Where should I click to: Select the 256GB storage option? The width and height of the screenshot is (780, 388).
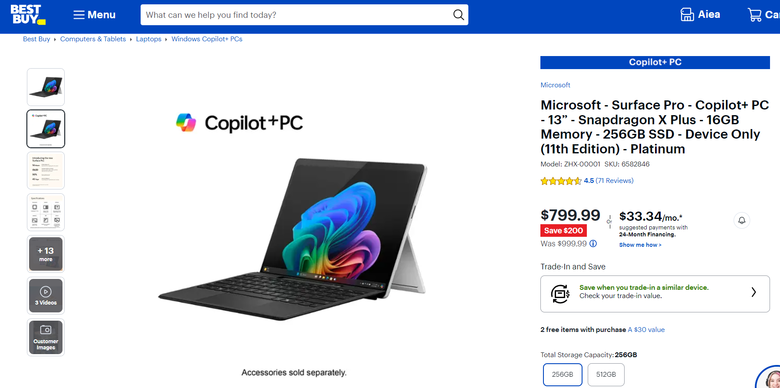(562, 375)
